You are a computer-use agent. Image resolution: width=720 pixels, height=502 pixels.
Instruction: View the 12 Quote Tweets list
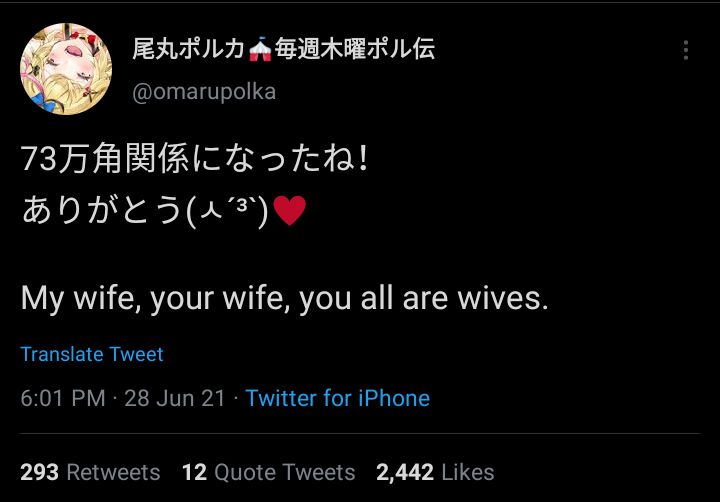click(x=268, y=472)
